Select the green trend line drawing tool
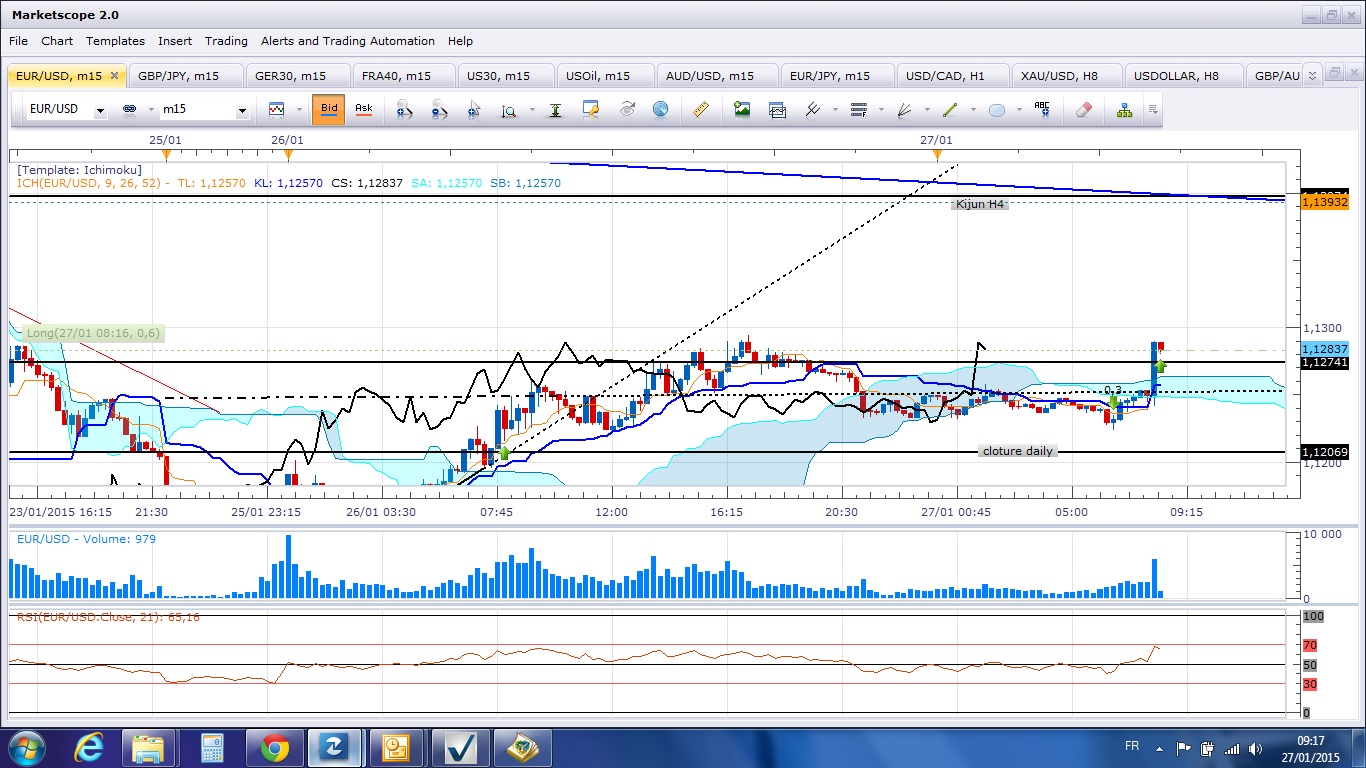The width and height of the screenshot is (1366, 768). tap(948, 109)
